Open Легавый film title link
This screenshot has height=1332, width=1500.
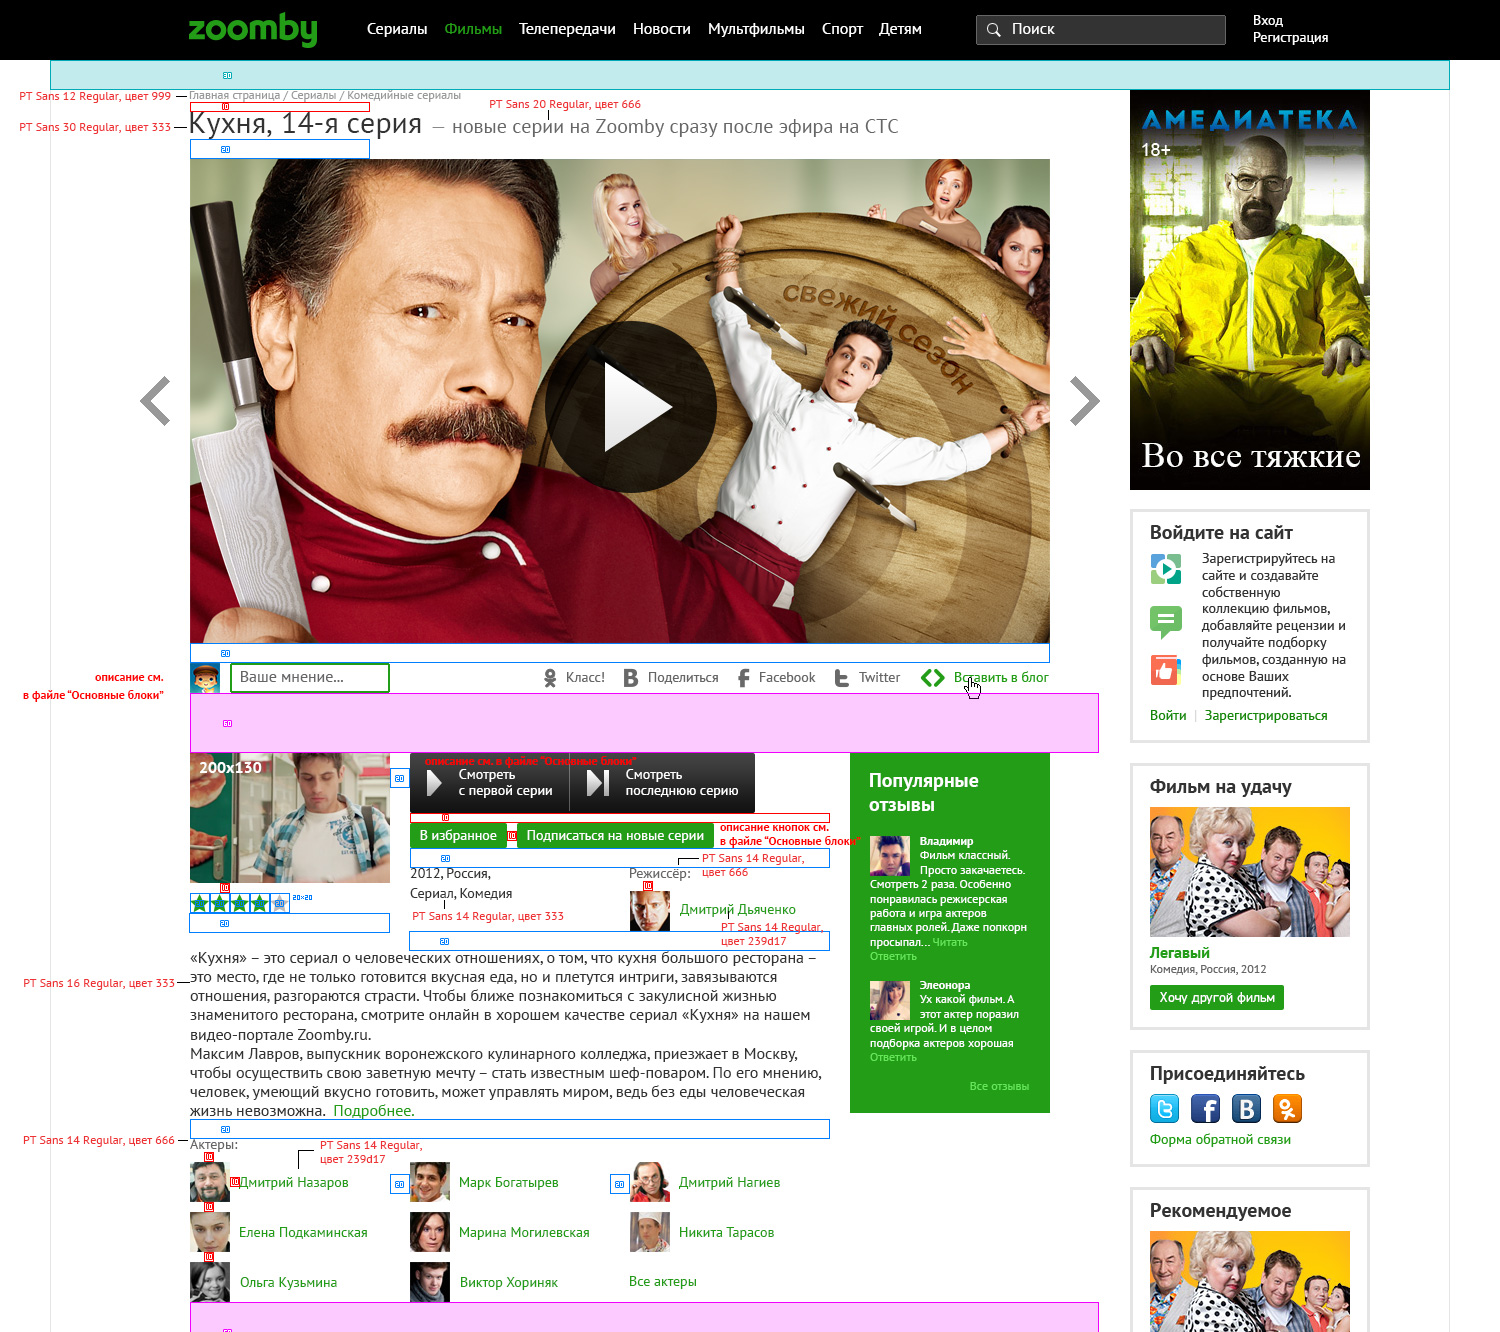(1180, 953)
